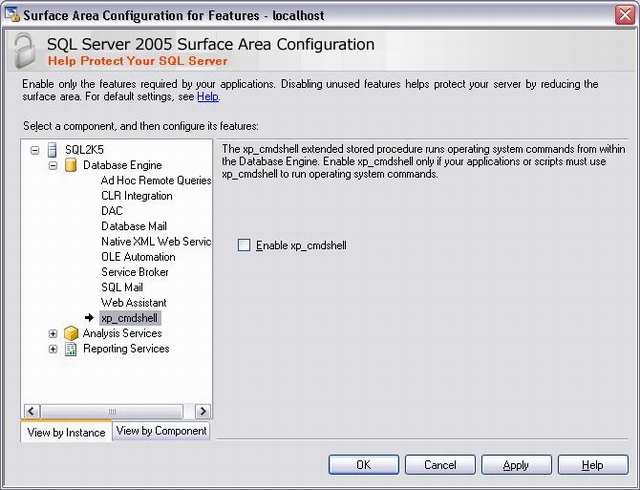Image resolution: width=640 pixels, height=490 pixels.
Task: Select the DAC feature
Action: point(112,211)
